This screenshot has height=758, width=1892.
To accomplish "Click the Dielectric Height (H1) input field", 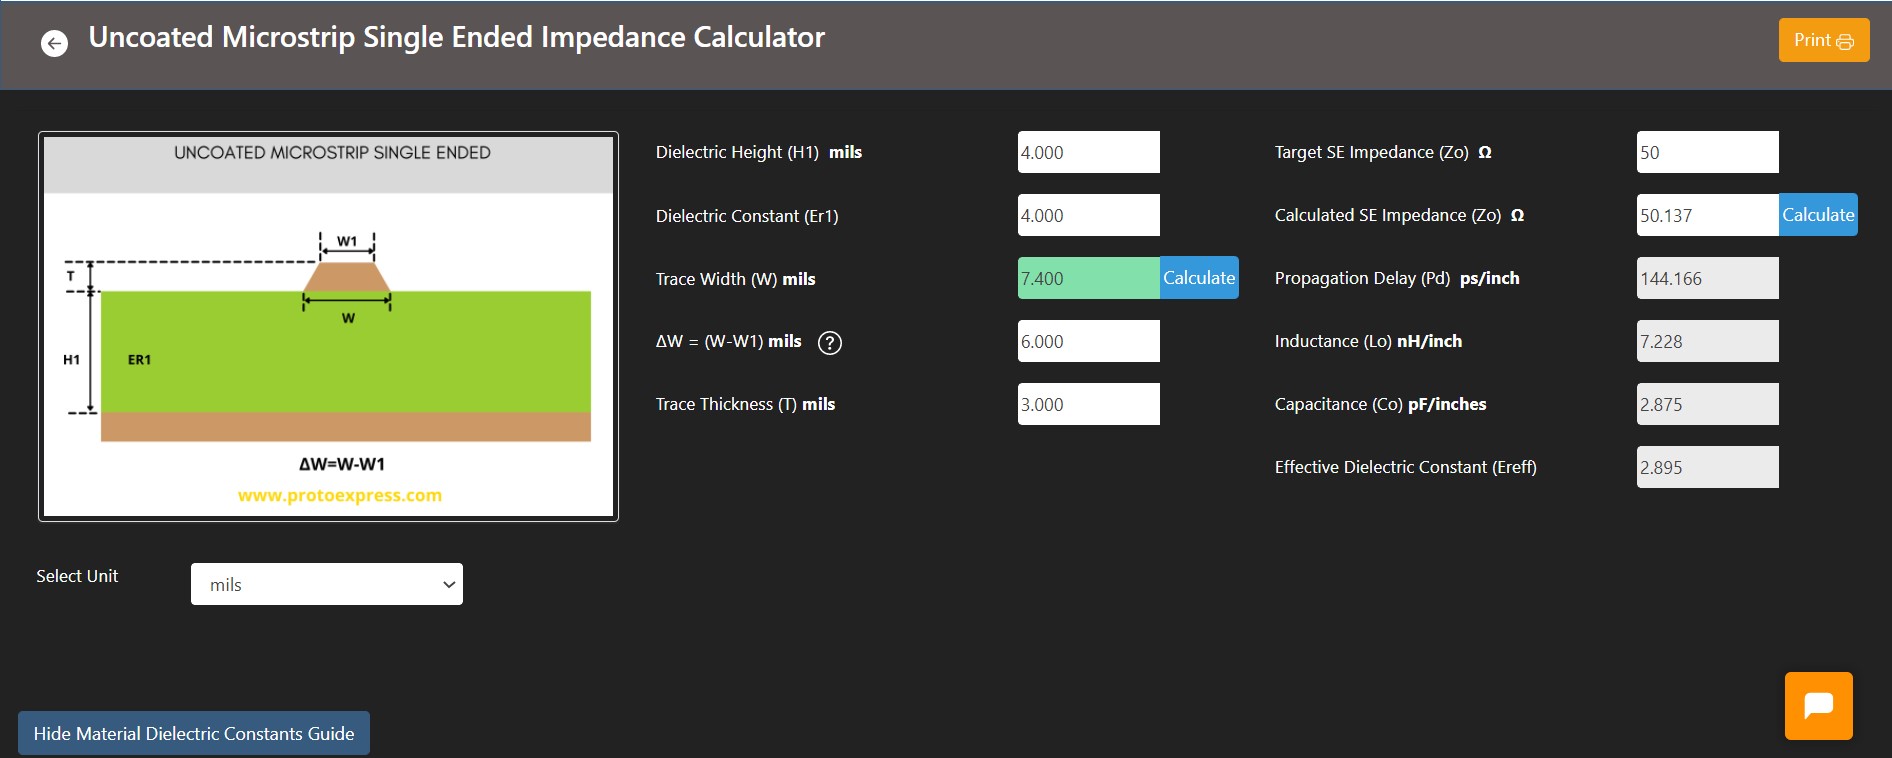I will click(x=1089, y=152).
